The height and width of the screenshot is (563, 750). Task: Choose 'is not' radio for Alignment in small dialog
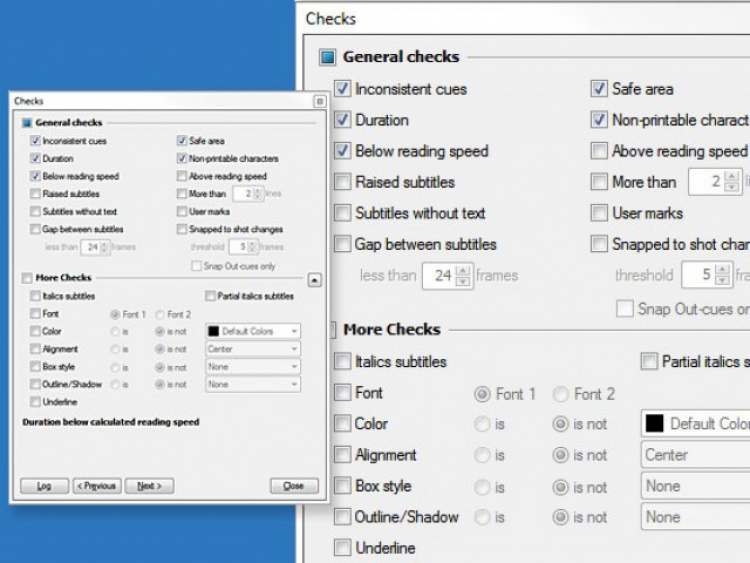click(160, 349)
